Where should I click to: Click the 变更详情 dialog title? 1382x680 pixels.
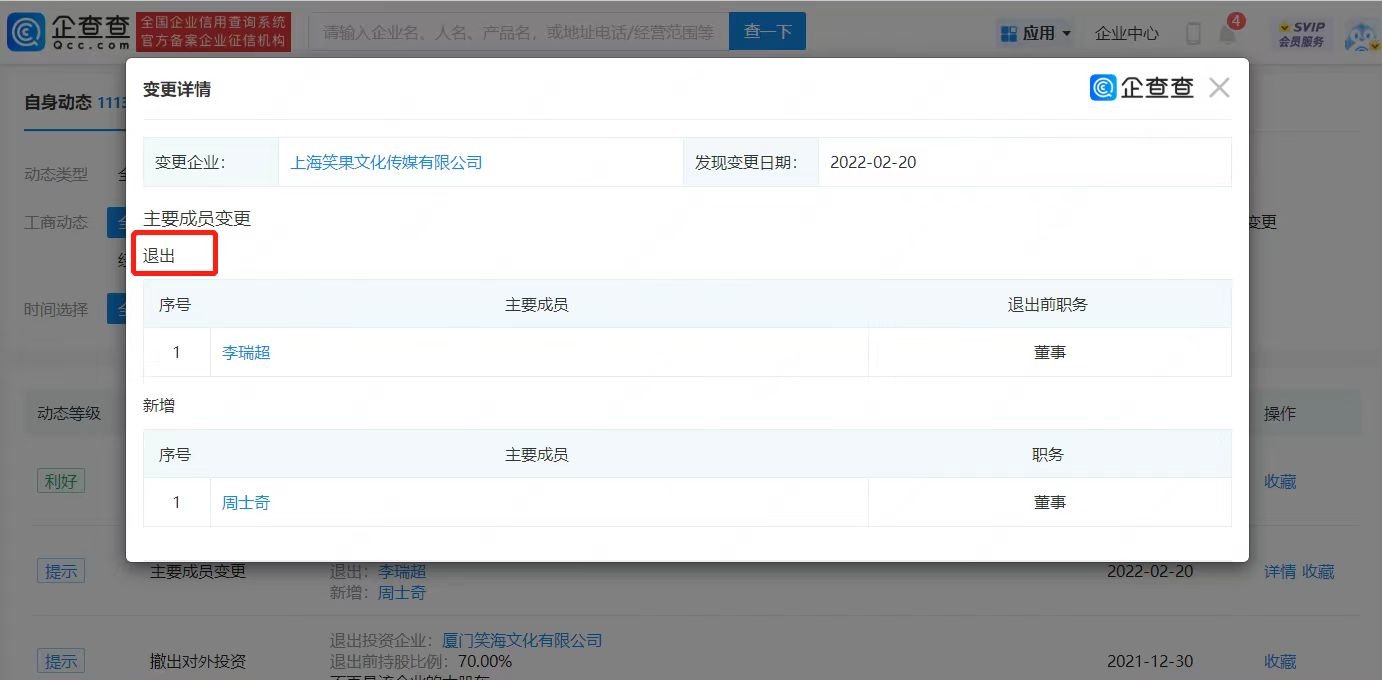point(177,89)
